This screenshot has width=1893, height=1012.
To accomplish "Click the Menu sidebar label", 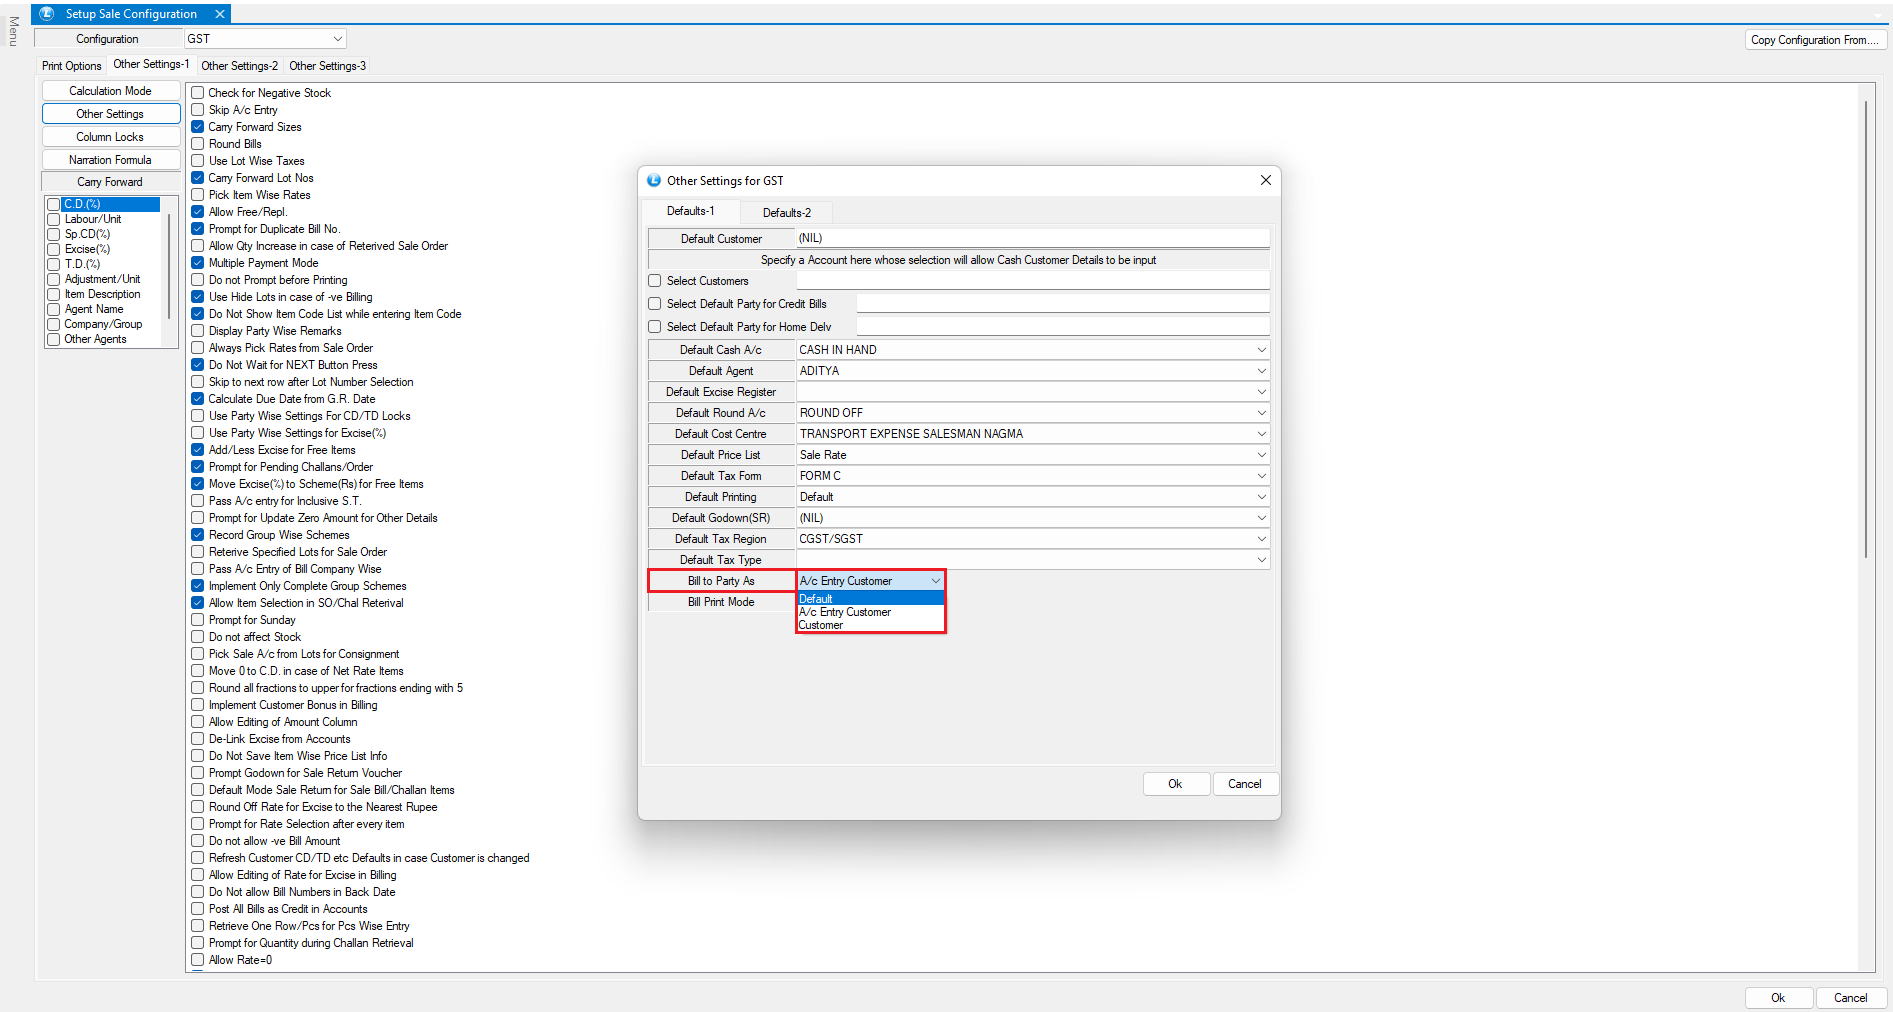I will 13,31.
